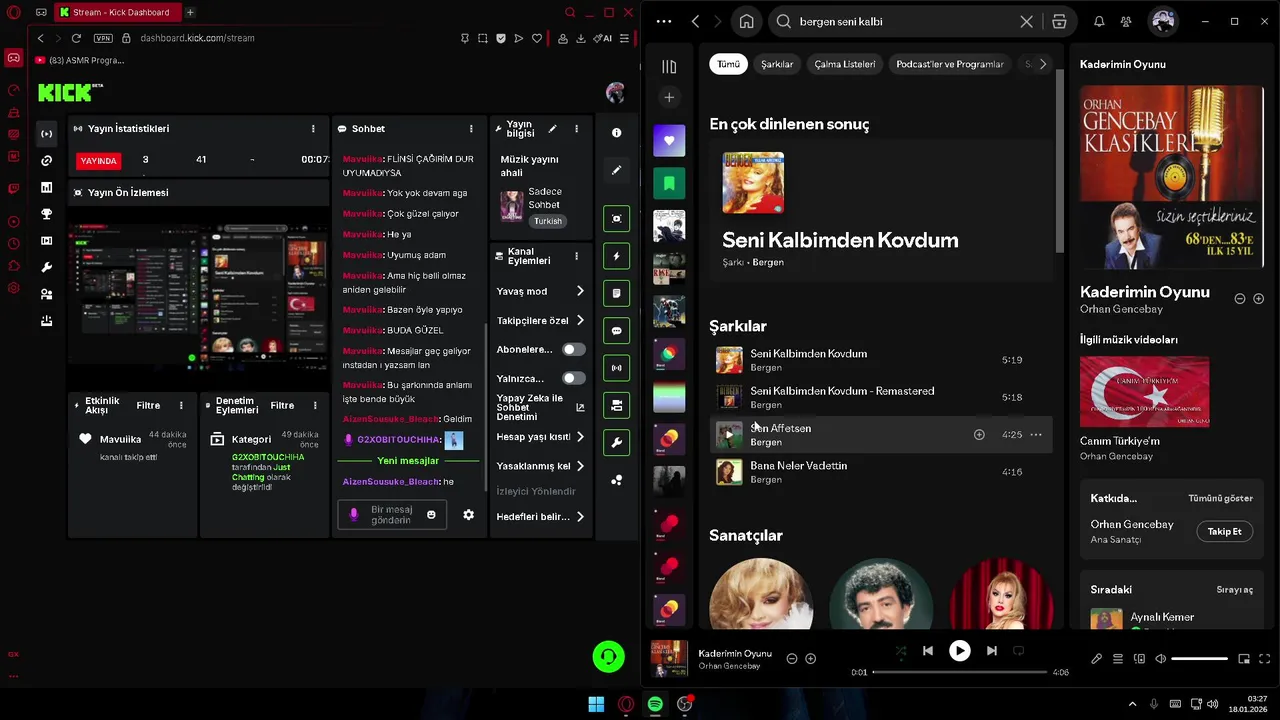Open emoji picker in chat input

click(x=431, y=514)
